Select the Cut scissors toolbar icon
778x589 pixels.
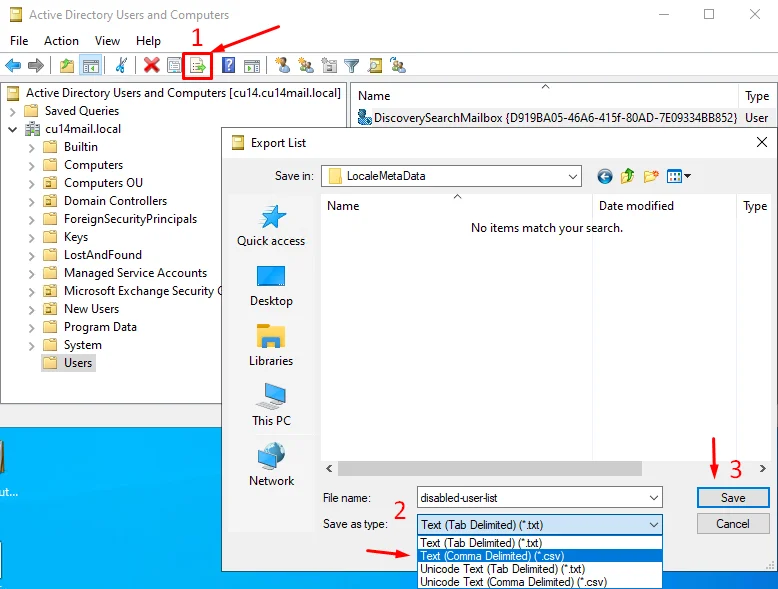tap(121, 65)
